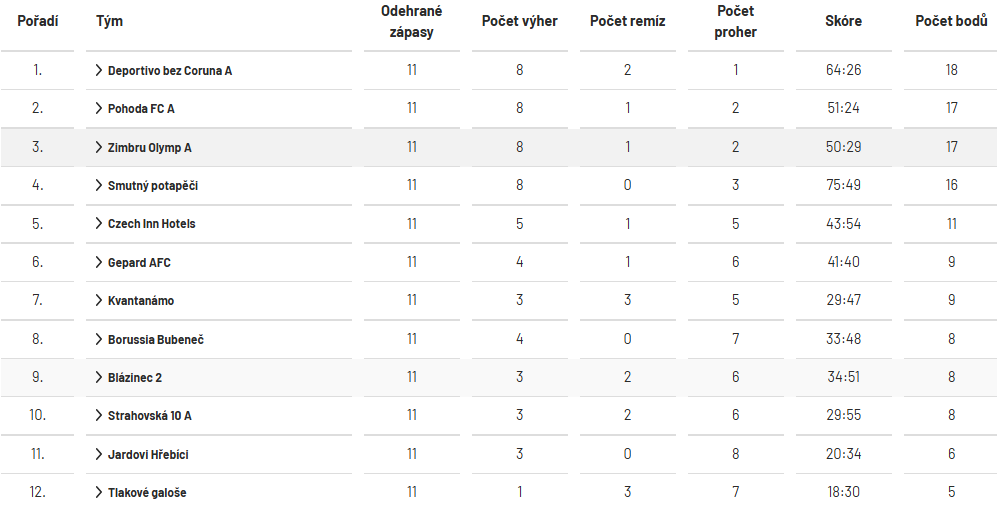Open the Zimbru Olymp A team name
This screenshot has width=997, height=519.
pyautogui.click(x=149, y=148)
